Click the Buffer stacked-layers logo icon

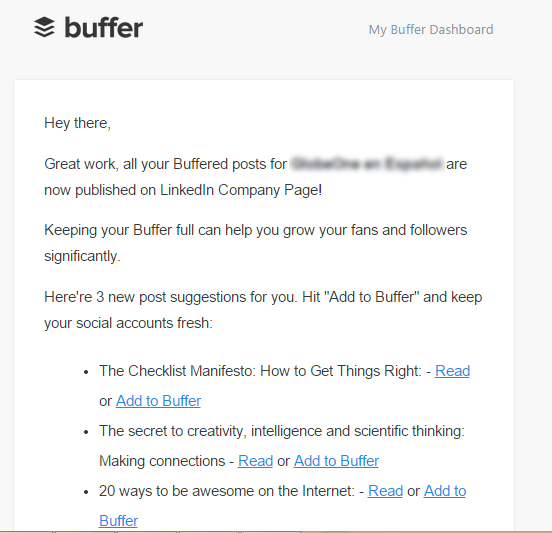(44, 27)
